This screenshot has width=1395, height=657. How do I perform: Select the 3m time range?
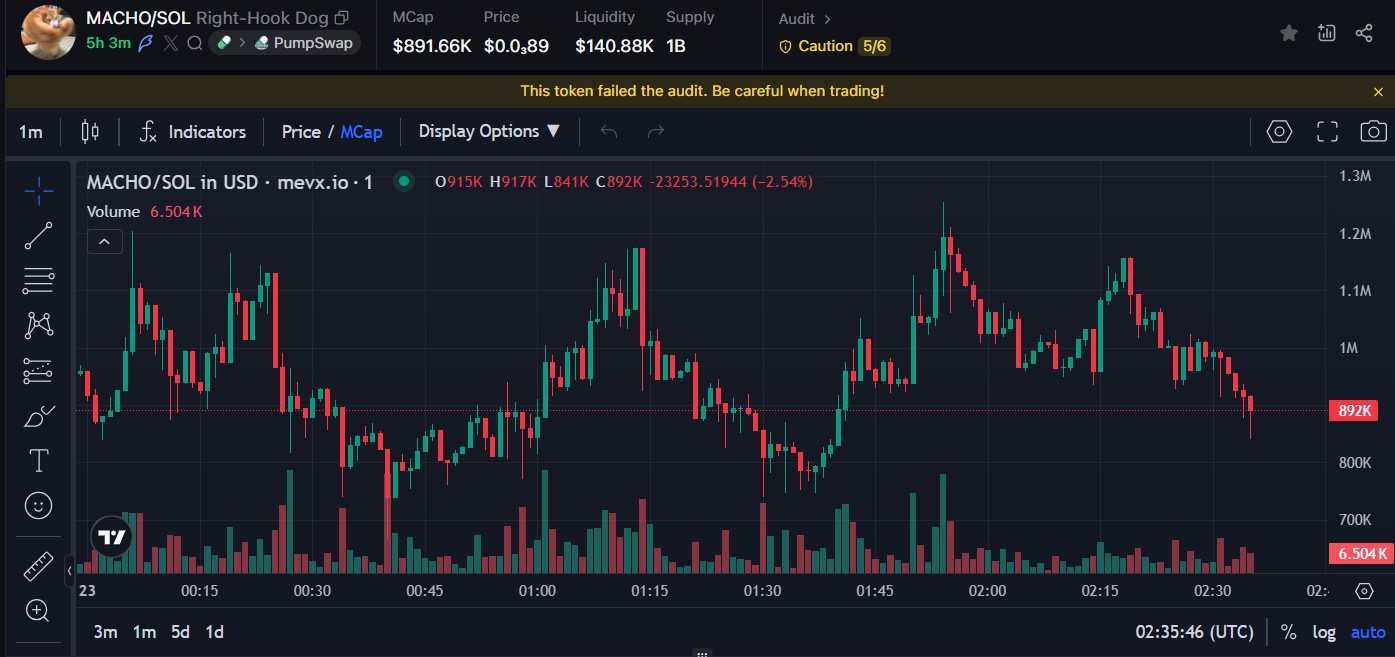point(105,632)
